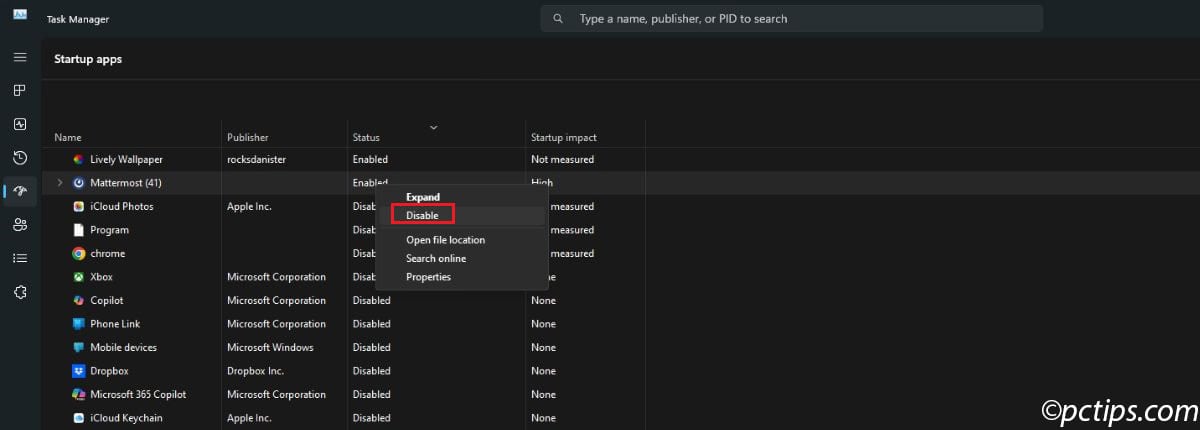Focus the name, publisher, or PID search box

tap(792, 18)
